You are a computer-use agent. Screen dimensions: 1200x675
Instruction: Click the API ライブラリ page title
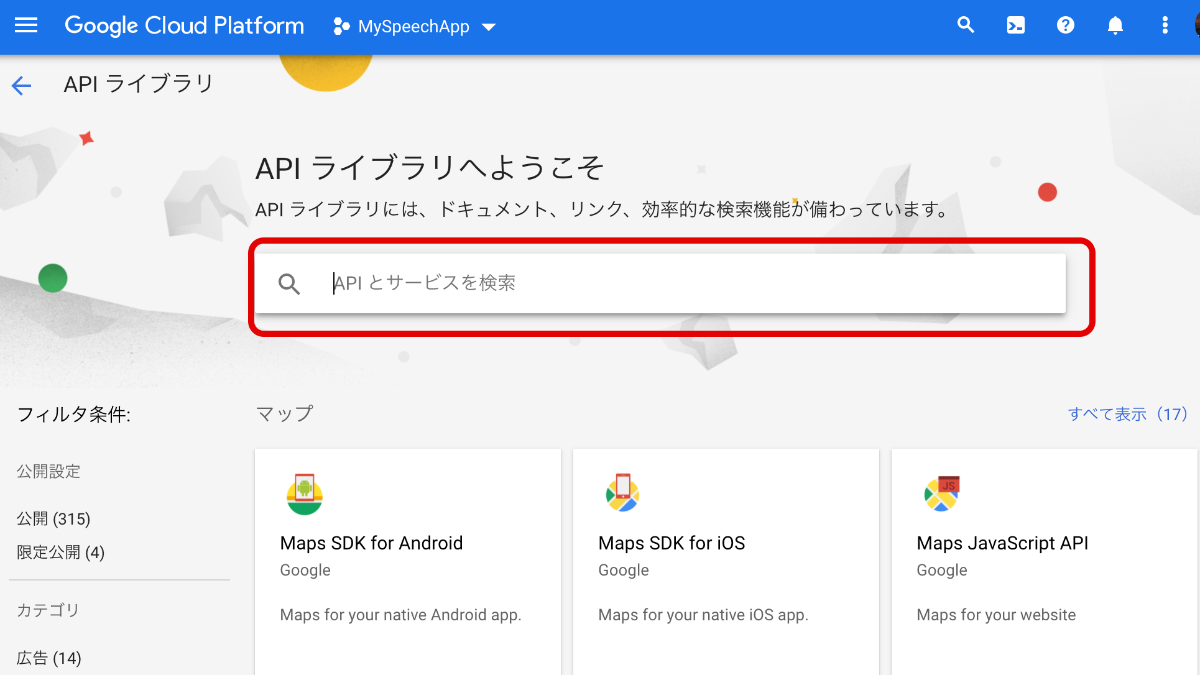coord(139,84)
